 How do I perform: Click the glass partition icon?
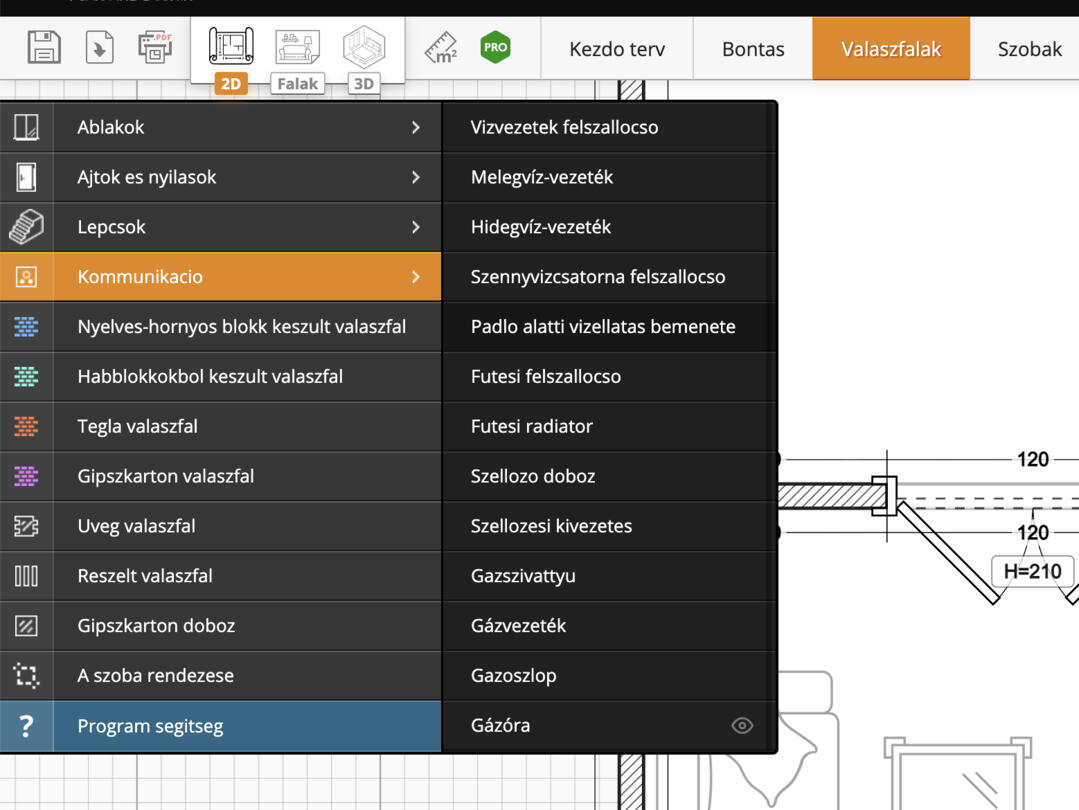pyautogui.click(x=26, y=526)
